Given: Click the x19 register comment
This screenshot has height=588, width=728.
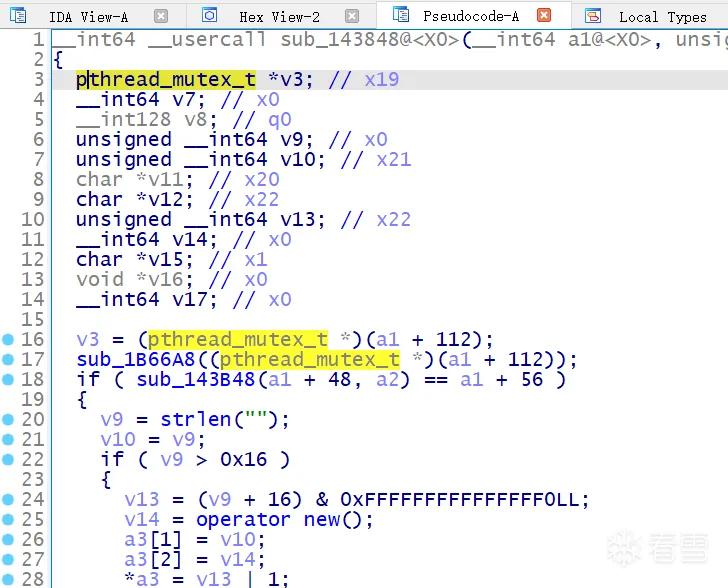Looking at the screenshot, I should 382,80.
